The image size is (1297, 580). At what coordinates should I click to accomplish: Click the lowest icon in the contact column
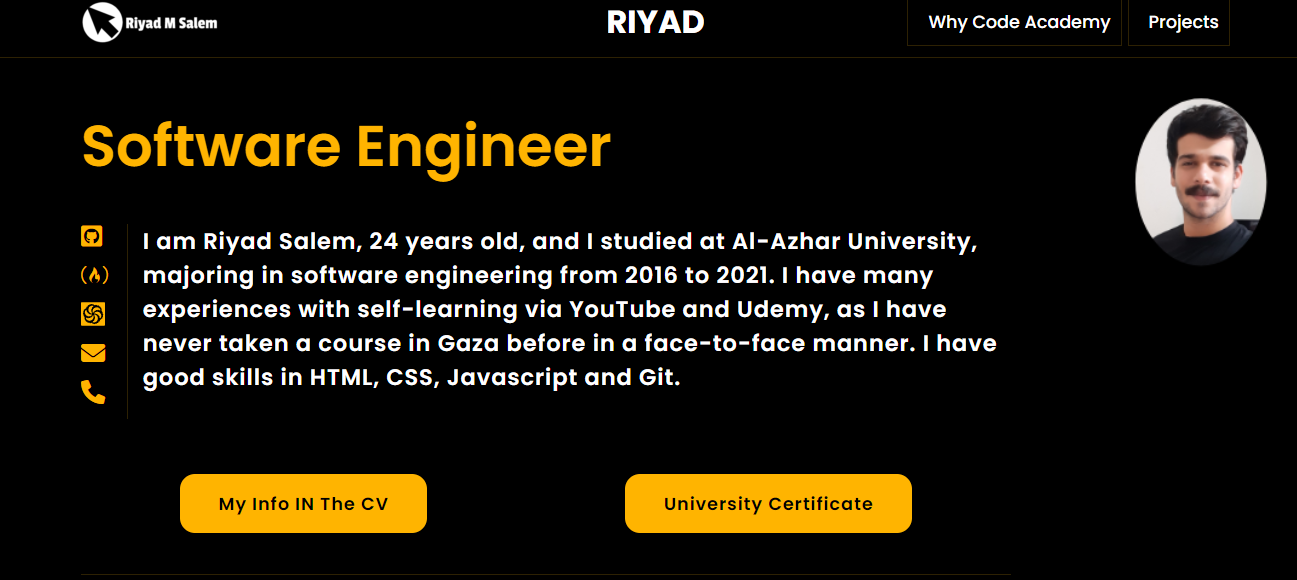click(x=93, y=392)
